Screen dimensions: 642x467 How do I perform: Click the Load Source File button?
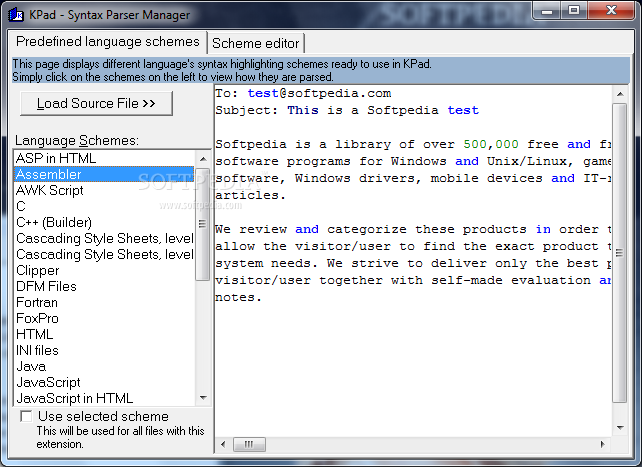click(96, 103)
